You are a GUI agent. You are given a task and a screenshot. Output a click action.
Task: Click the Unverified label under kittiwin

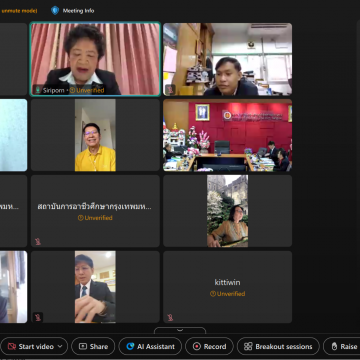(228, 294)
